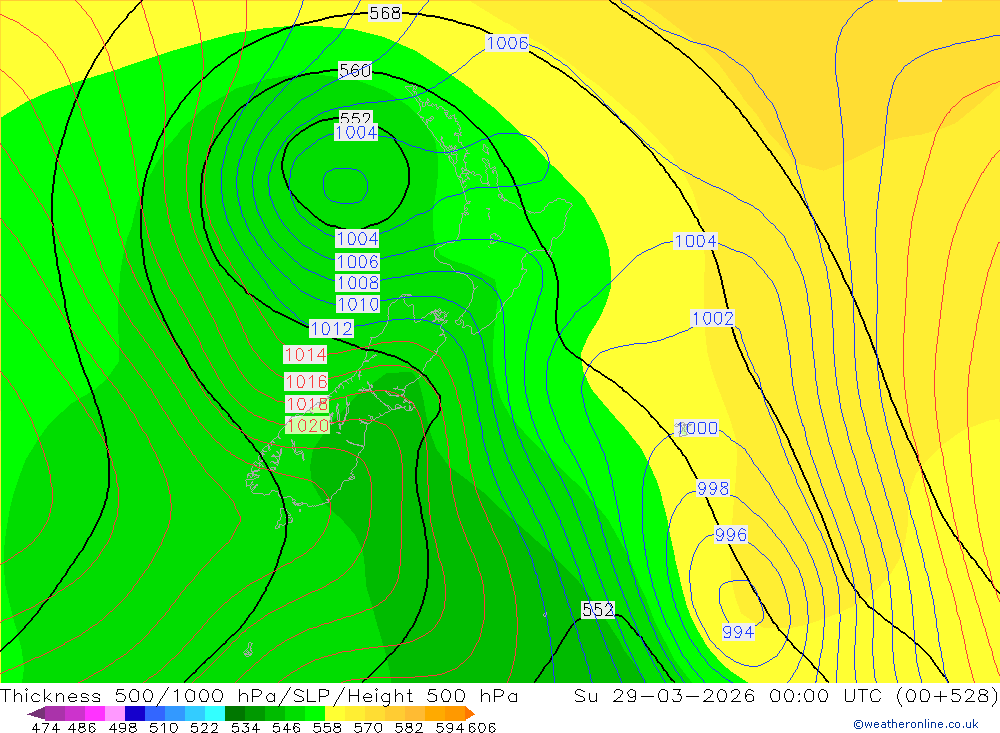The image size is (1000, 733).
Task: Click the 1008 isobar label
Action: click(x=357, y=283)
